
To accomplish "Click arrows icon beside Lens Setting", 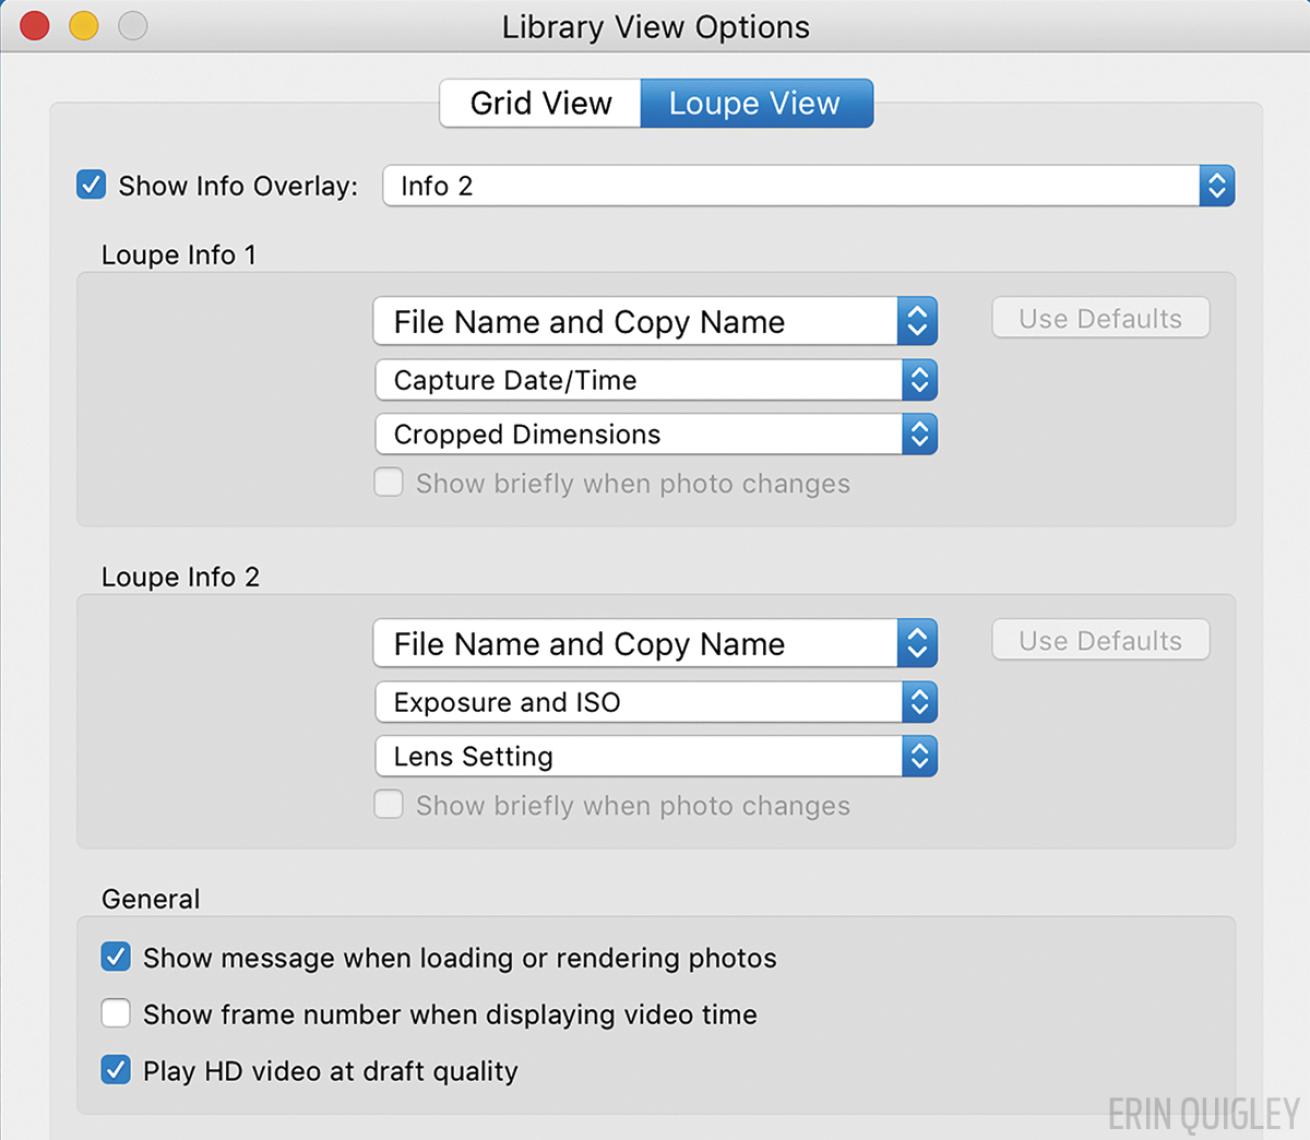I will [919, 756].
